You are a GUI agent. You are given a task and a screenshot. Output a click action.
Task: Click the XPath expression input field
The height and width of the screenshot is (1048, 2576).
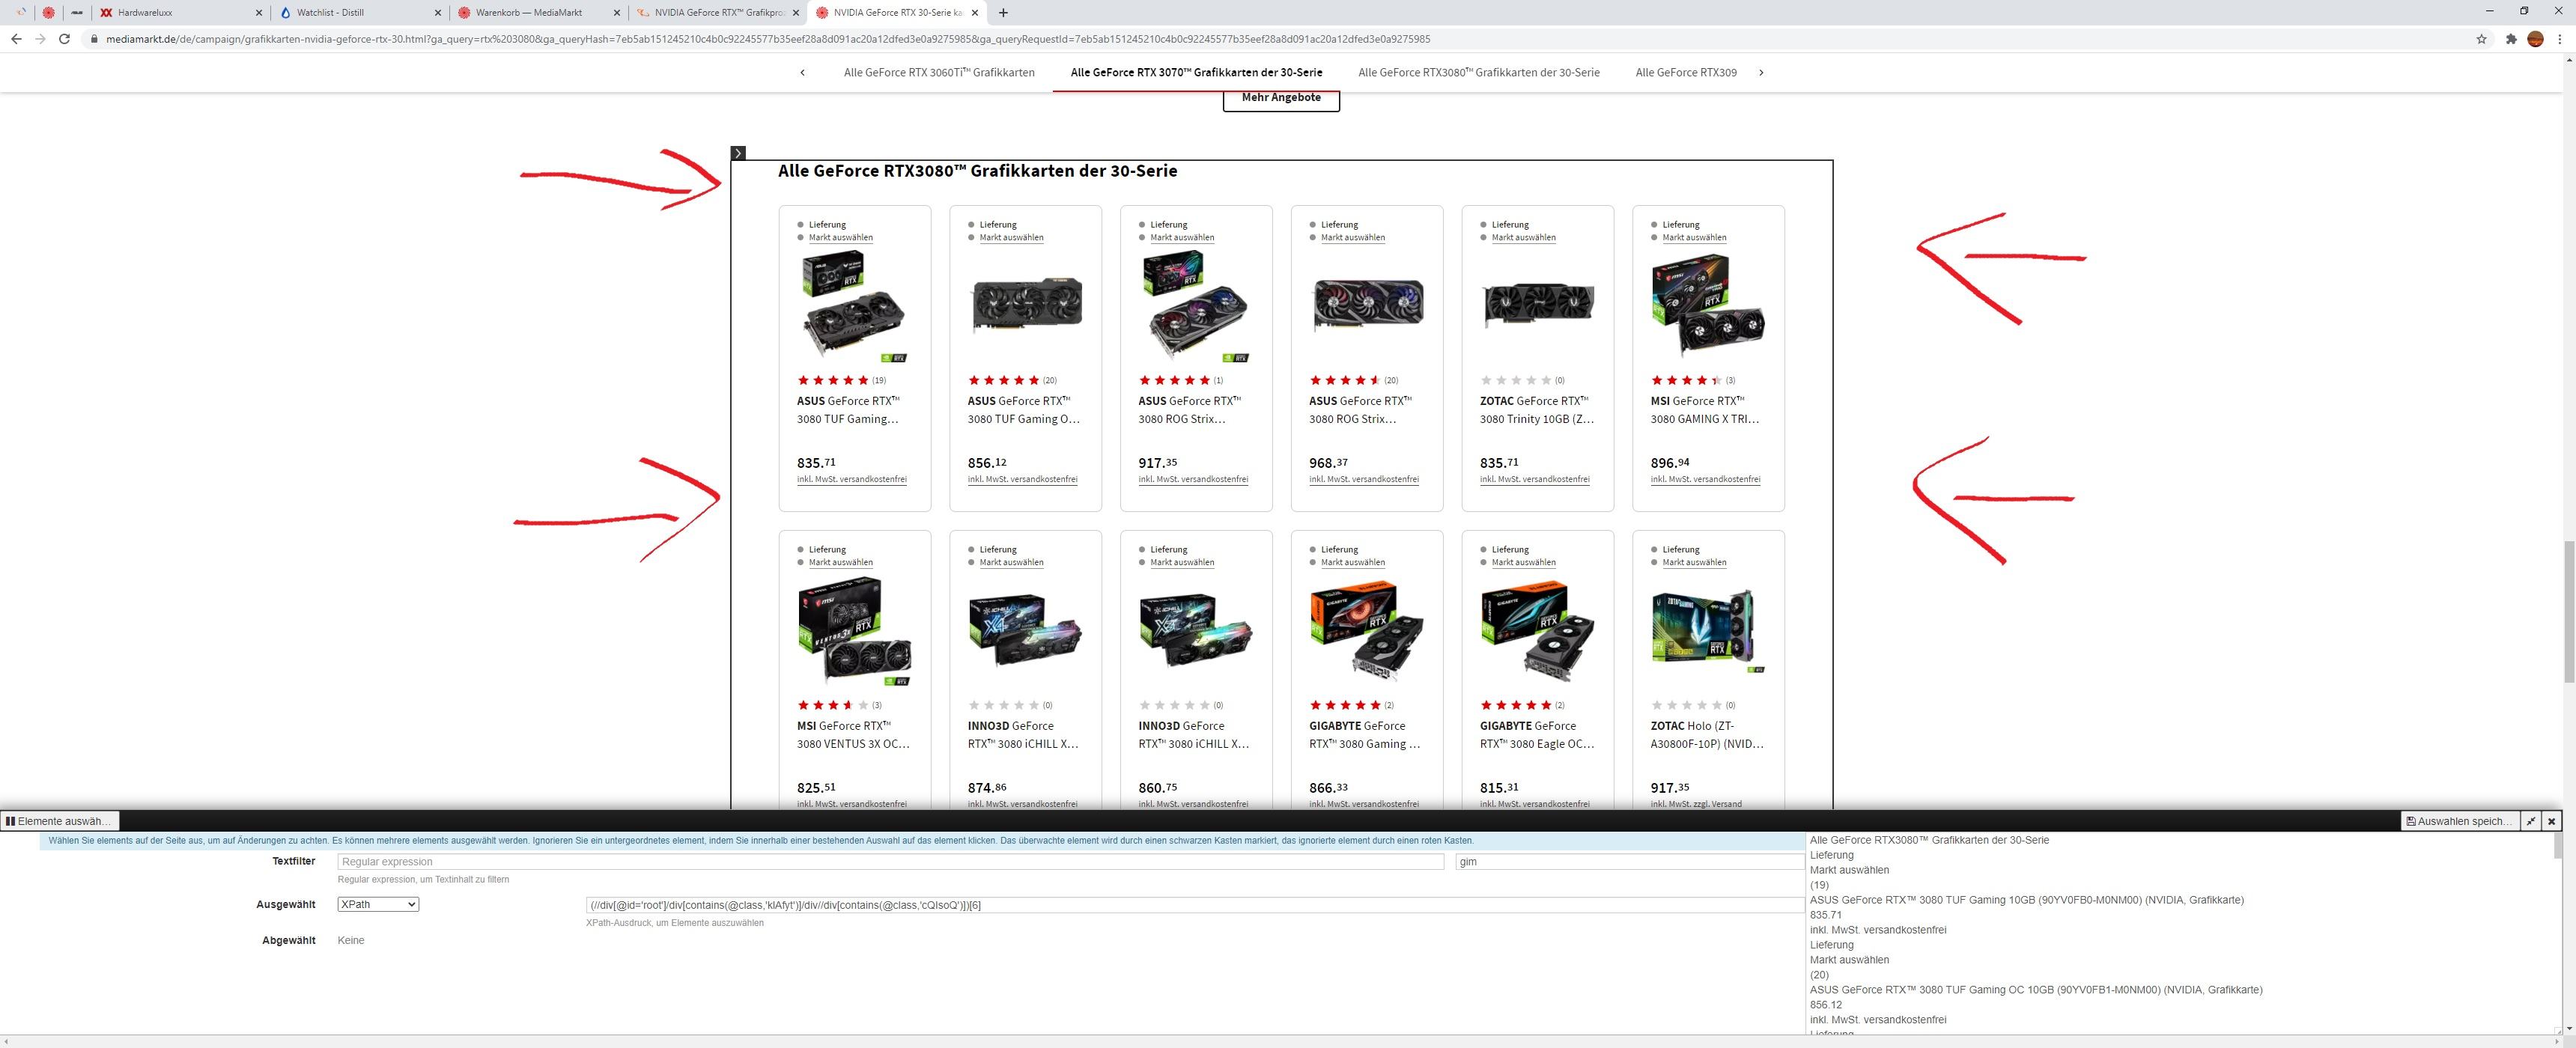(x=1194, y=905)
